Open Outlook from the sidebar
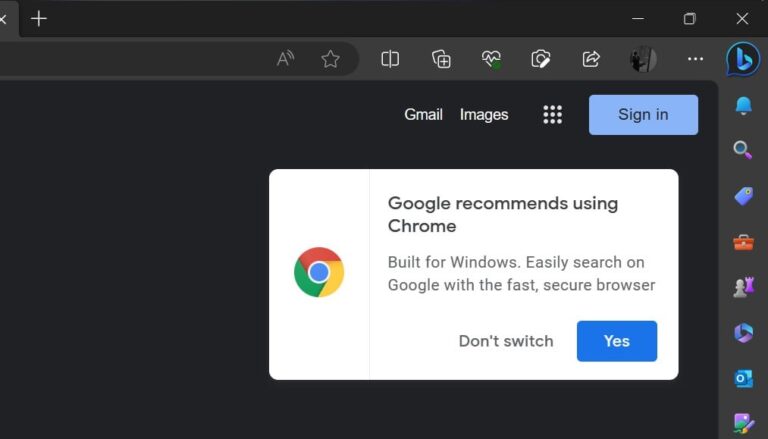768x439 pixels. tap(743, 379)
